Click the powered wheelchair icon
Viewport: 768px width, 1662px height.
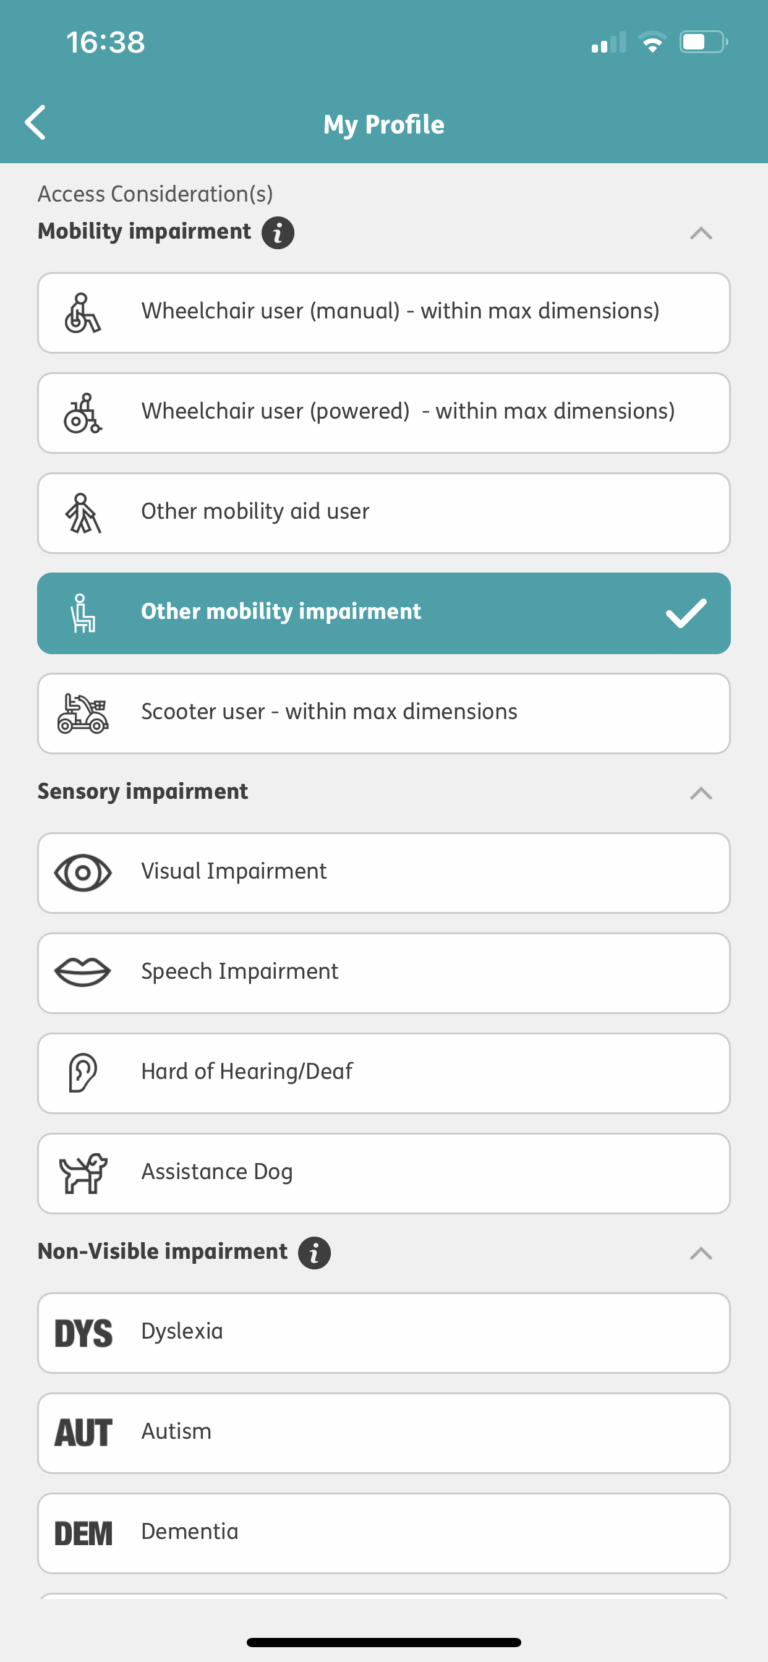tap(82, 412)
